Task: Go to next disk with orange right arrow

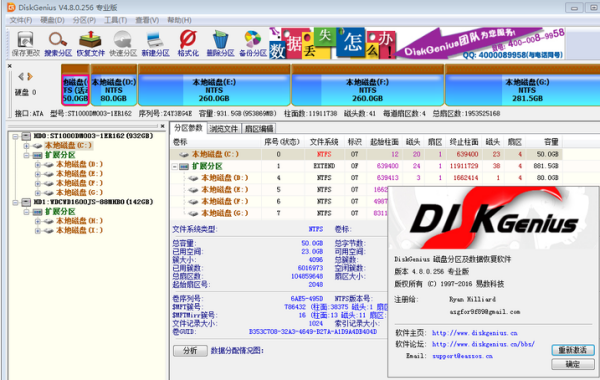Action: pyautogui.click(x=30, y=77)
